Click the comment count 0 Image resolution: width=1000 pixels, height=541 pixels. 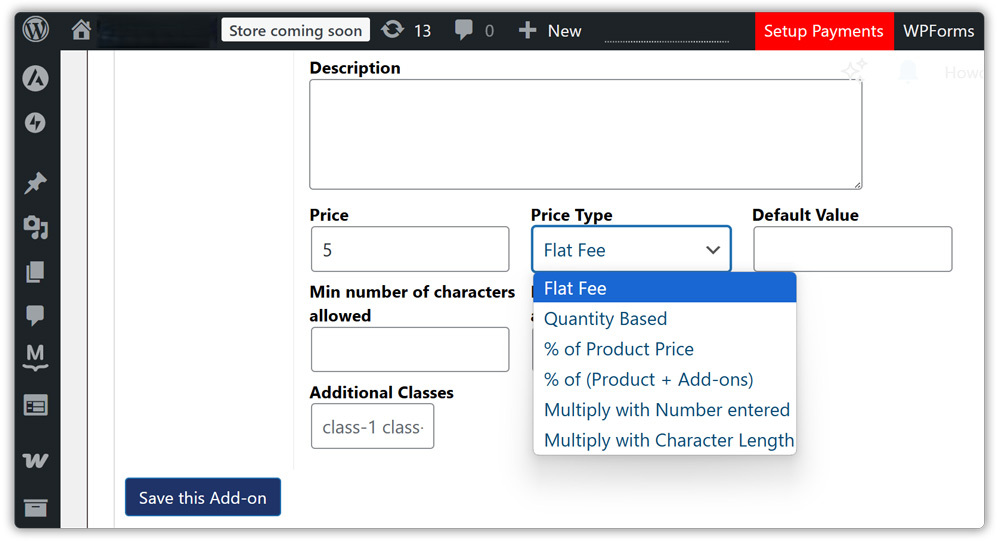[489, 31]
